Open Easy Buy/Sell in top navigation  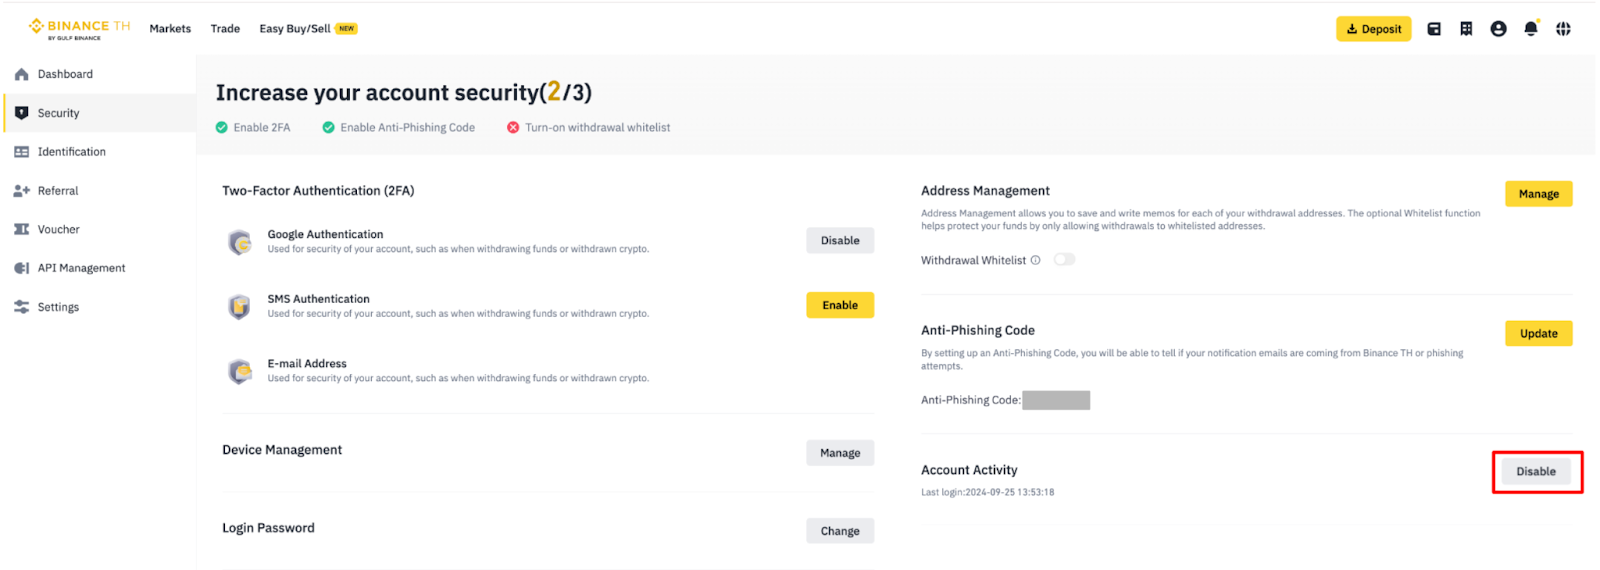tap(295, 29)
